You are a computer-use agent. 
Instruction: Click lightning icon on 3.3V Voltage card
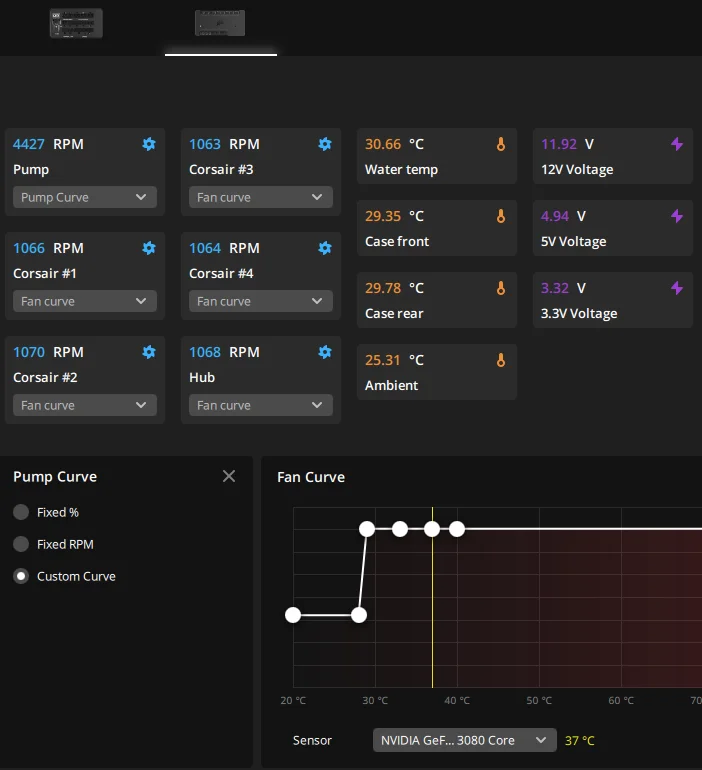(677, 288)
